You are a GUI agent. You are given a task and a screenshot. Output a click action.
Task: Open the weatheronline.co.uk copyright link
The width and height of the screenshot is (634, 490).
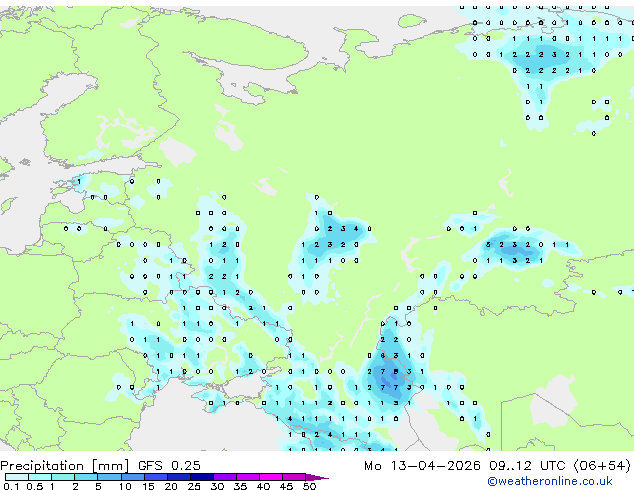click(x=550, y=481)
